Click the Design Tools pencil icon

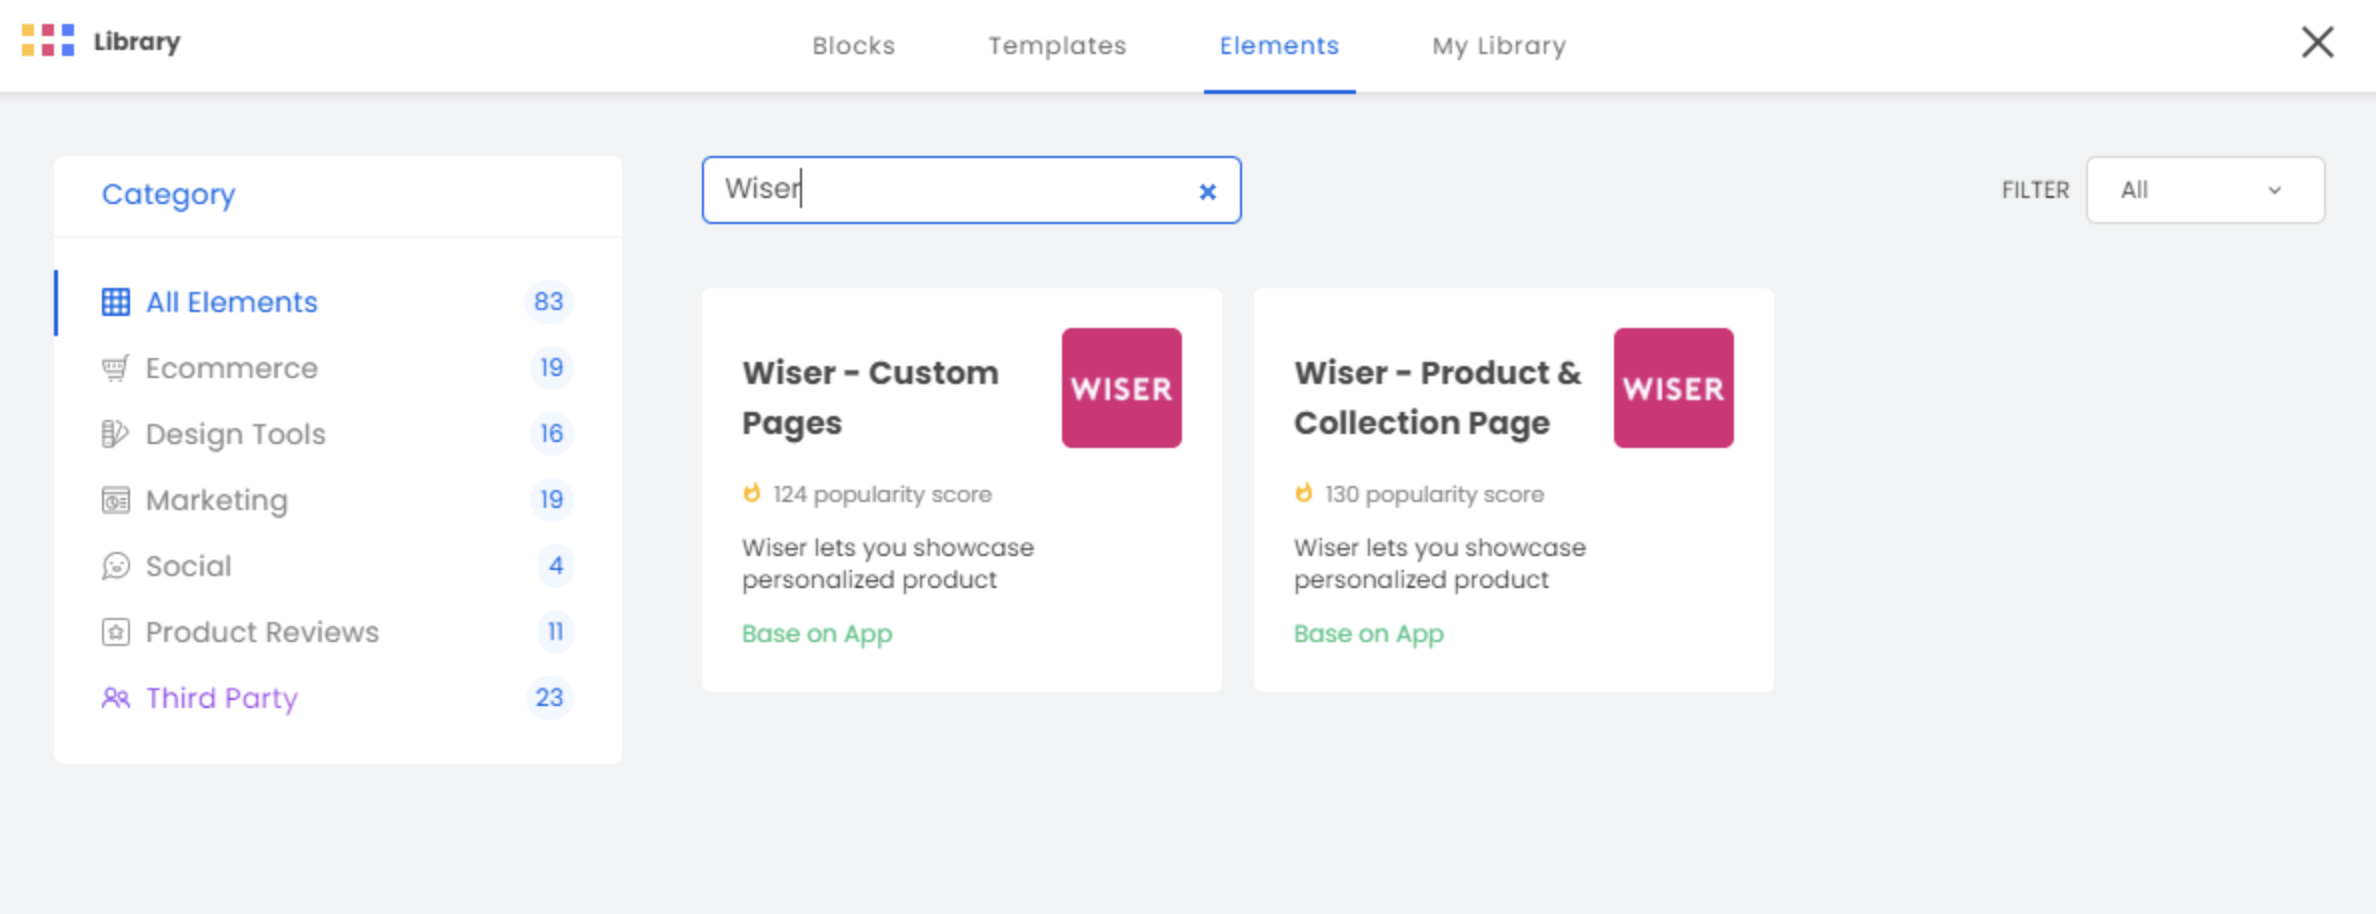115,434
